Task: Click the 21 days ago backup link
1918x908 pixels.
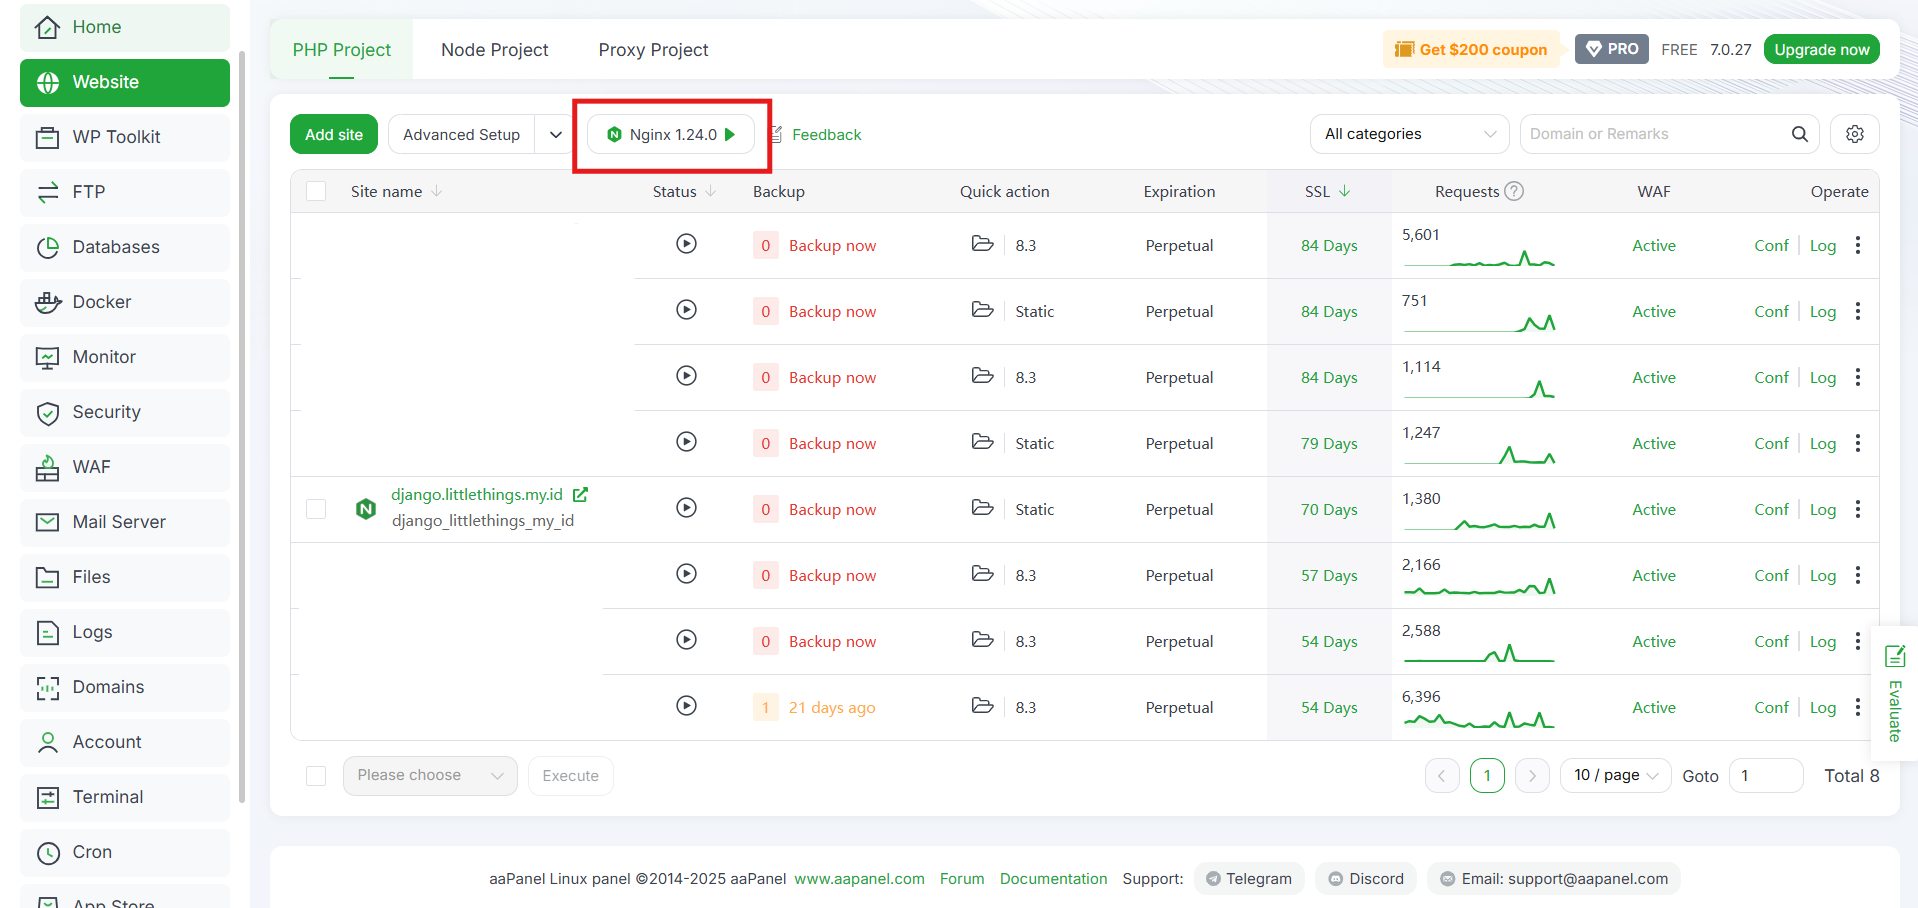Action: click(x=832, y=708)
